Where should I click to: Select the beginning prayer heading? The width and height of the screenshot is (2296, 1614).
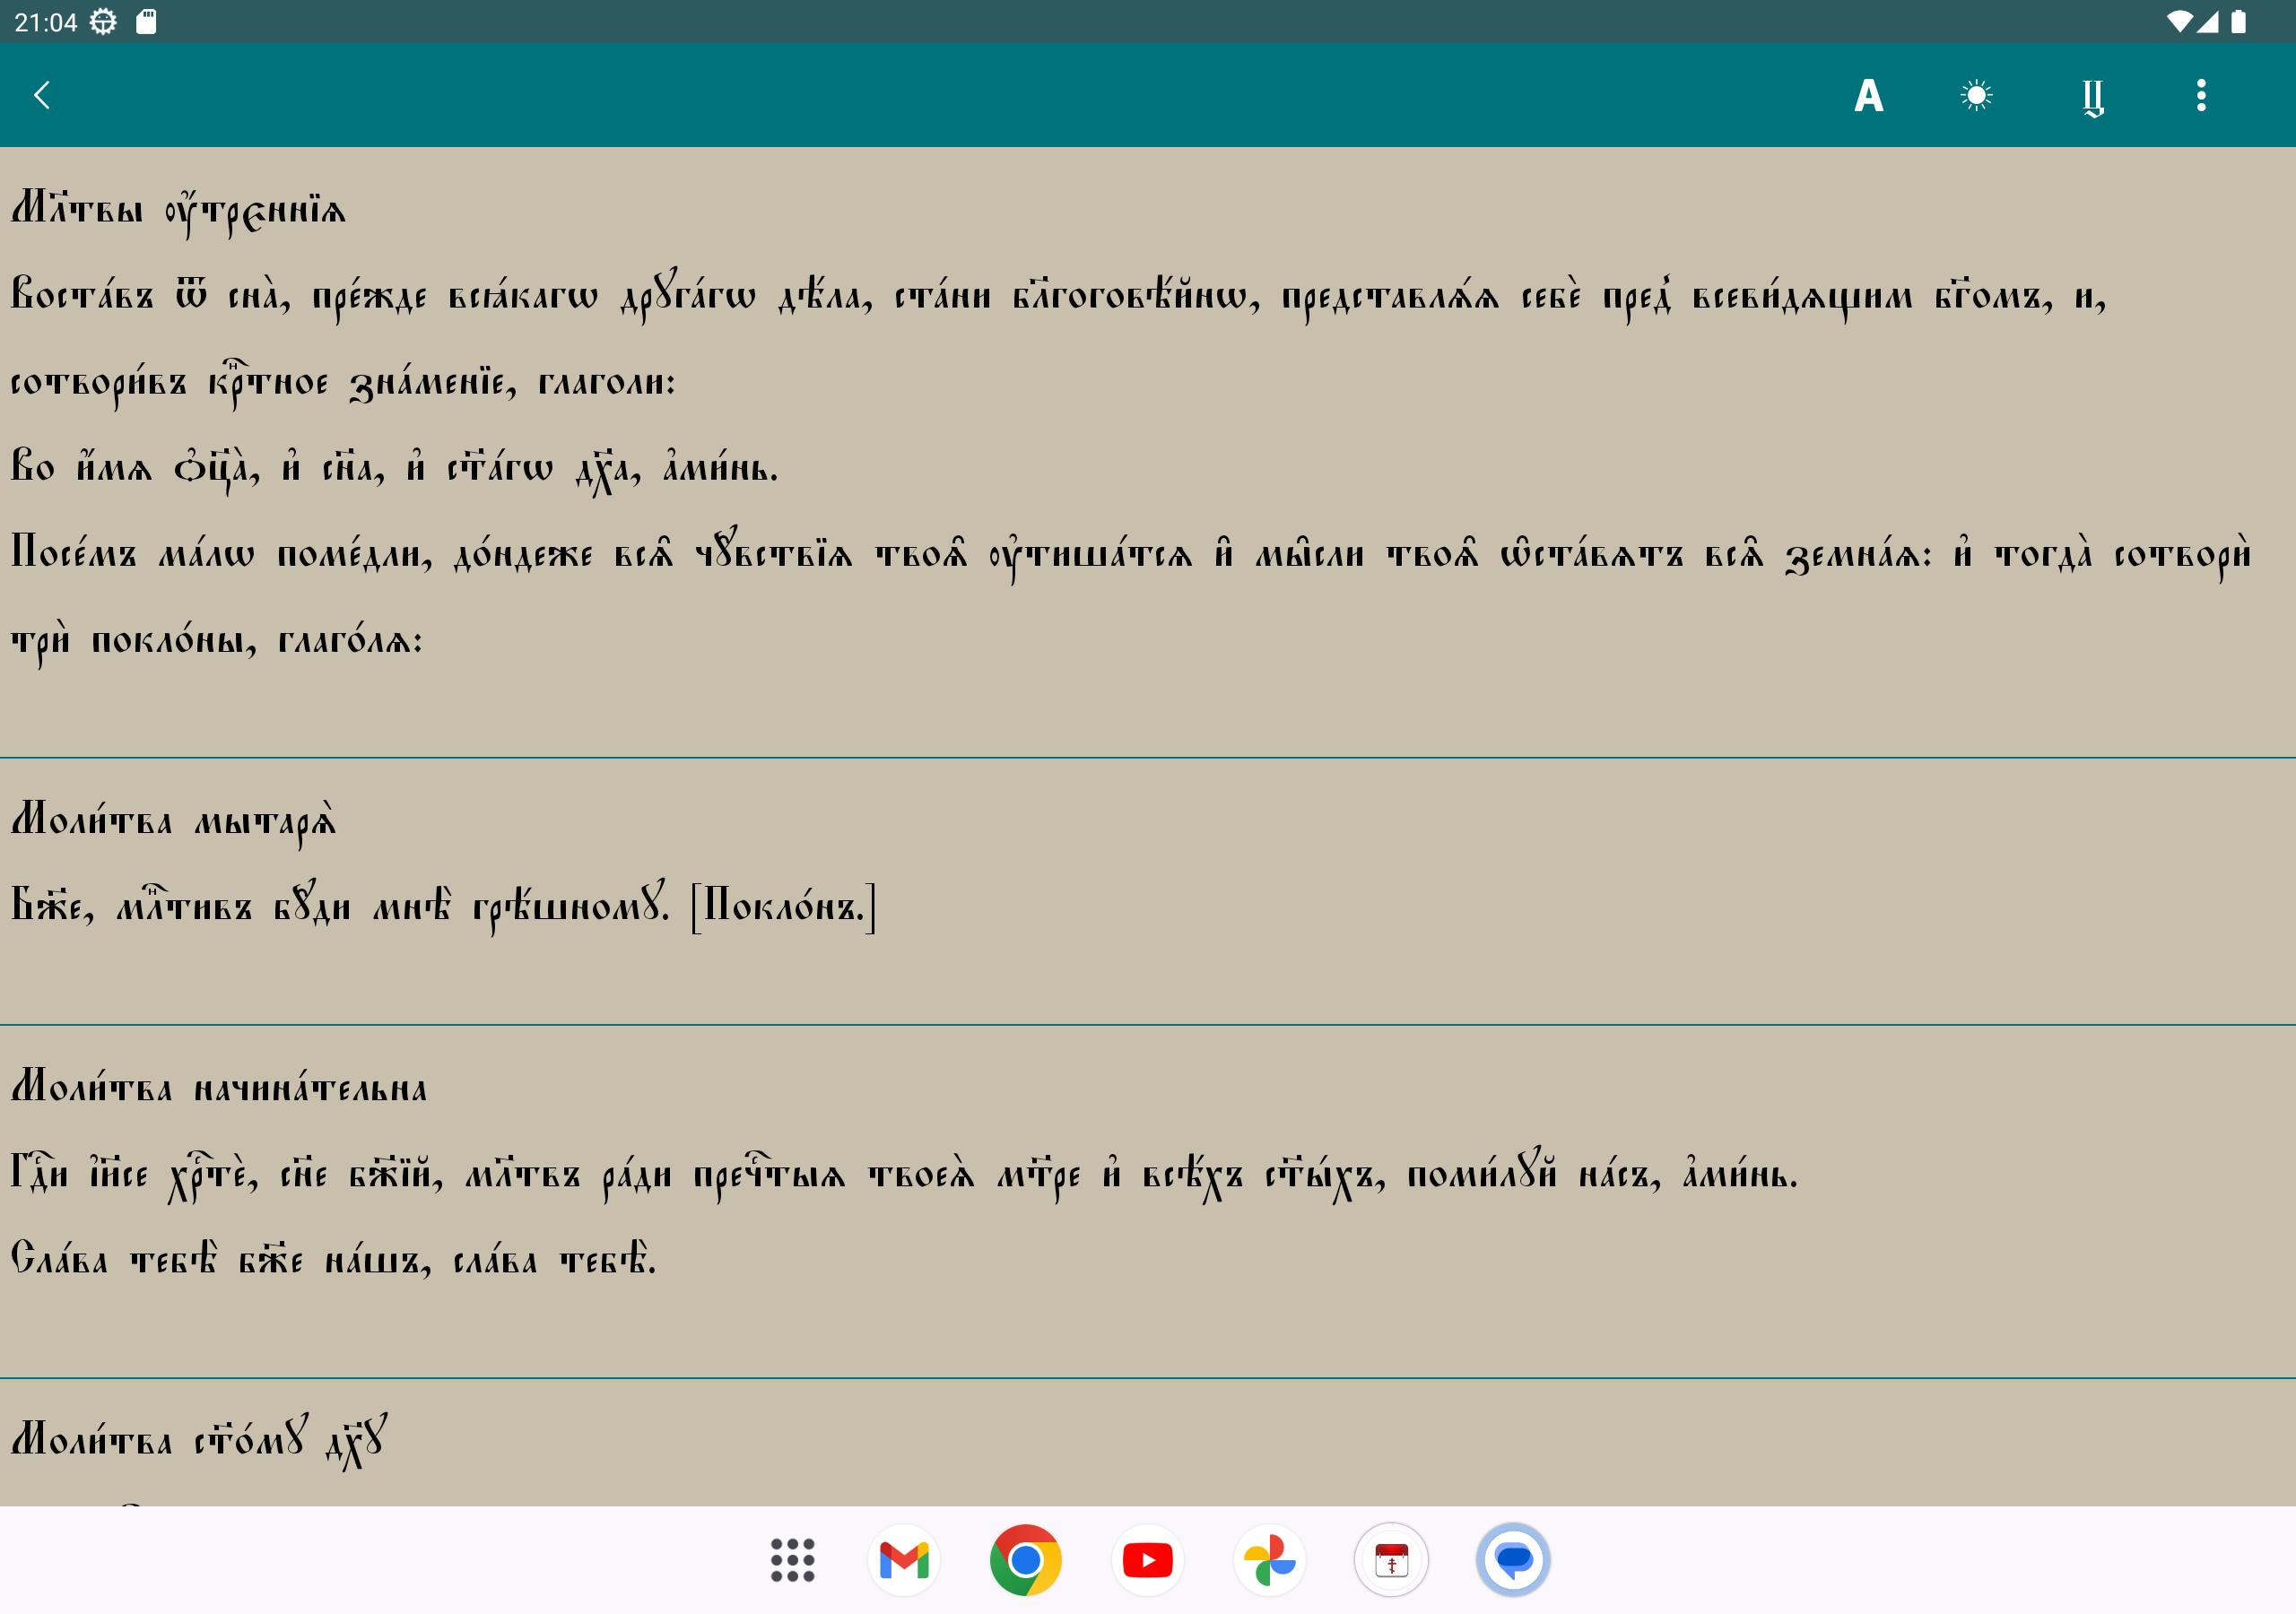pos(219,1088)
